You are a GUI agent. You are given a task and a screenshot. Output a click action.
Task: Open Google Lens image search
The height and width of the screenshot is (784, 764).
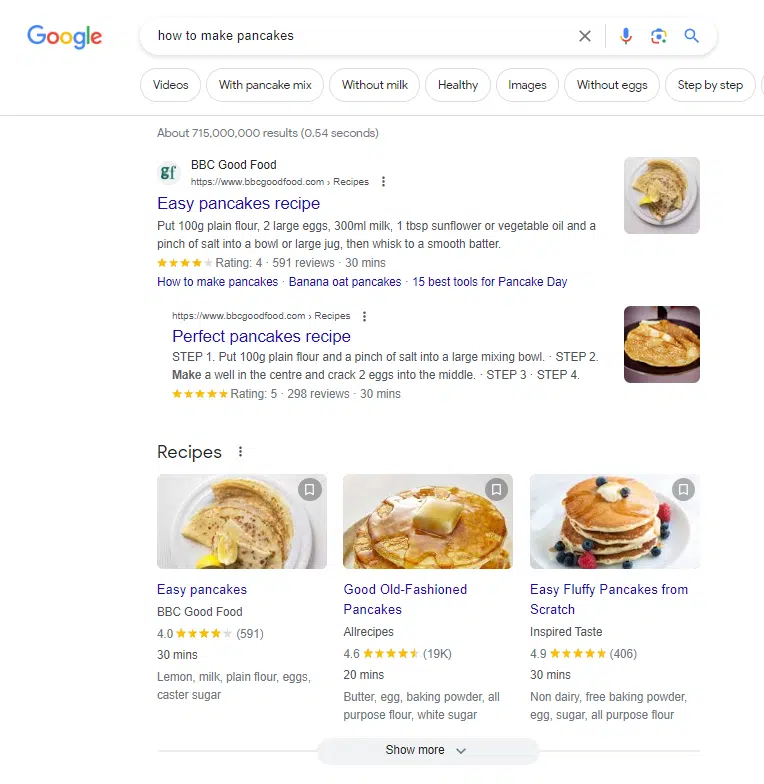[658, 36]
